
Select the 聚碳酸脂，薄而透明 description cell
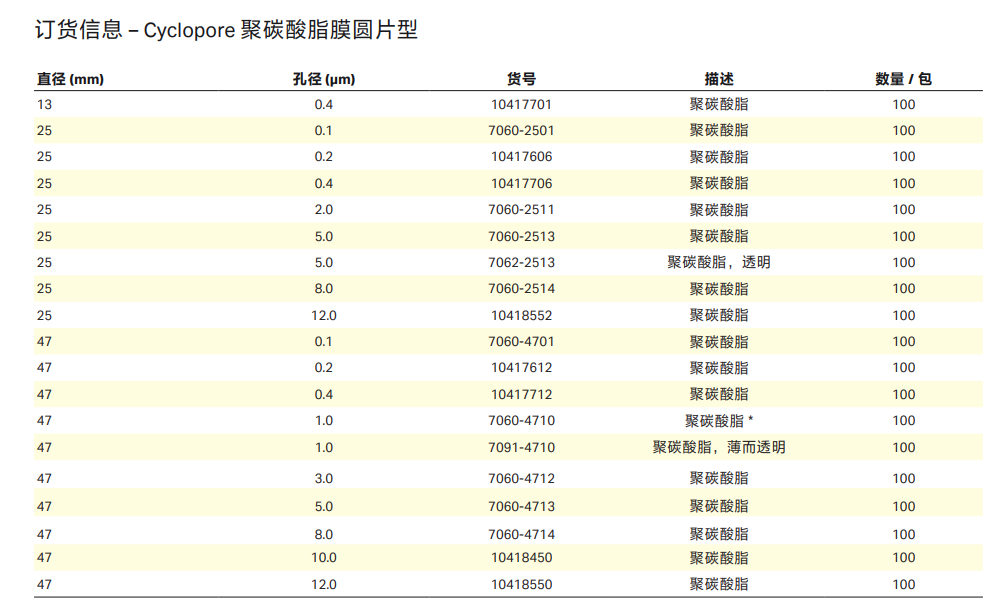point(718,447)
